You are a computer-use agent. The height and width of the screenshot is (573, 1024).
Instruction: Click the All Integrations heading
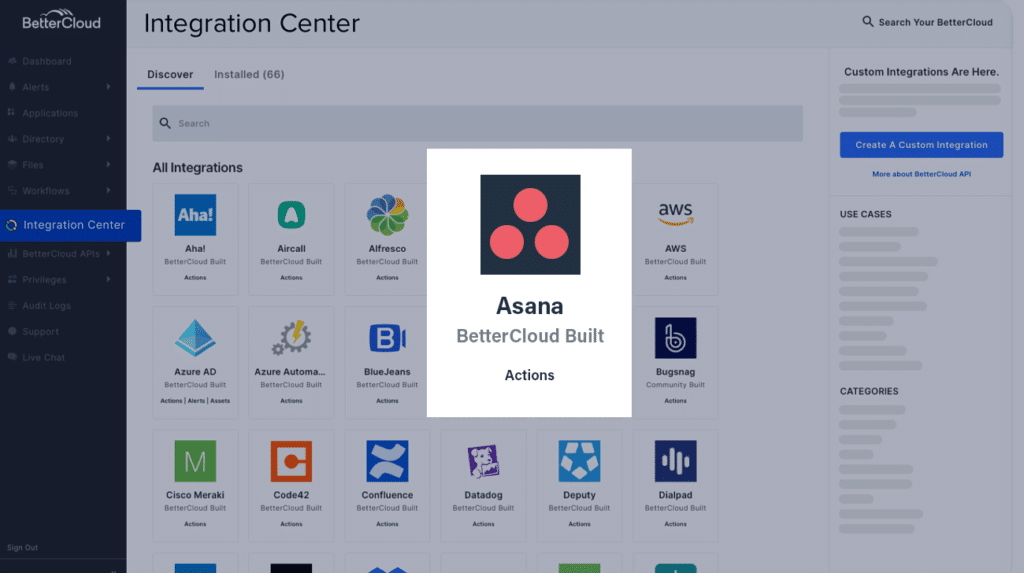tap(198, 167)
